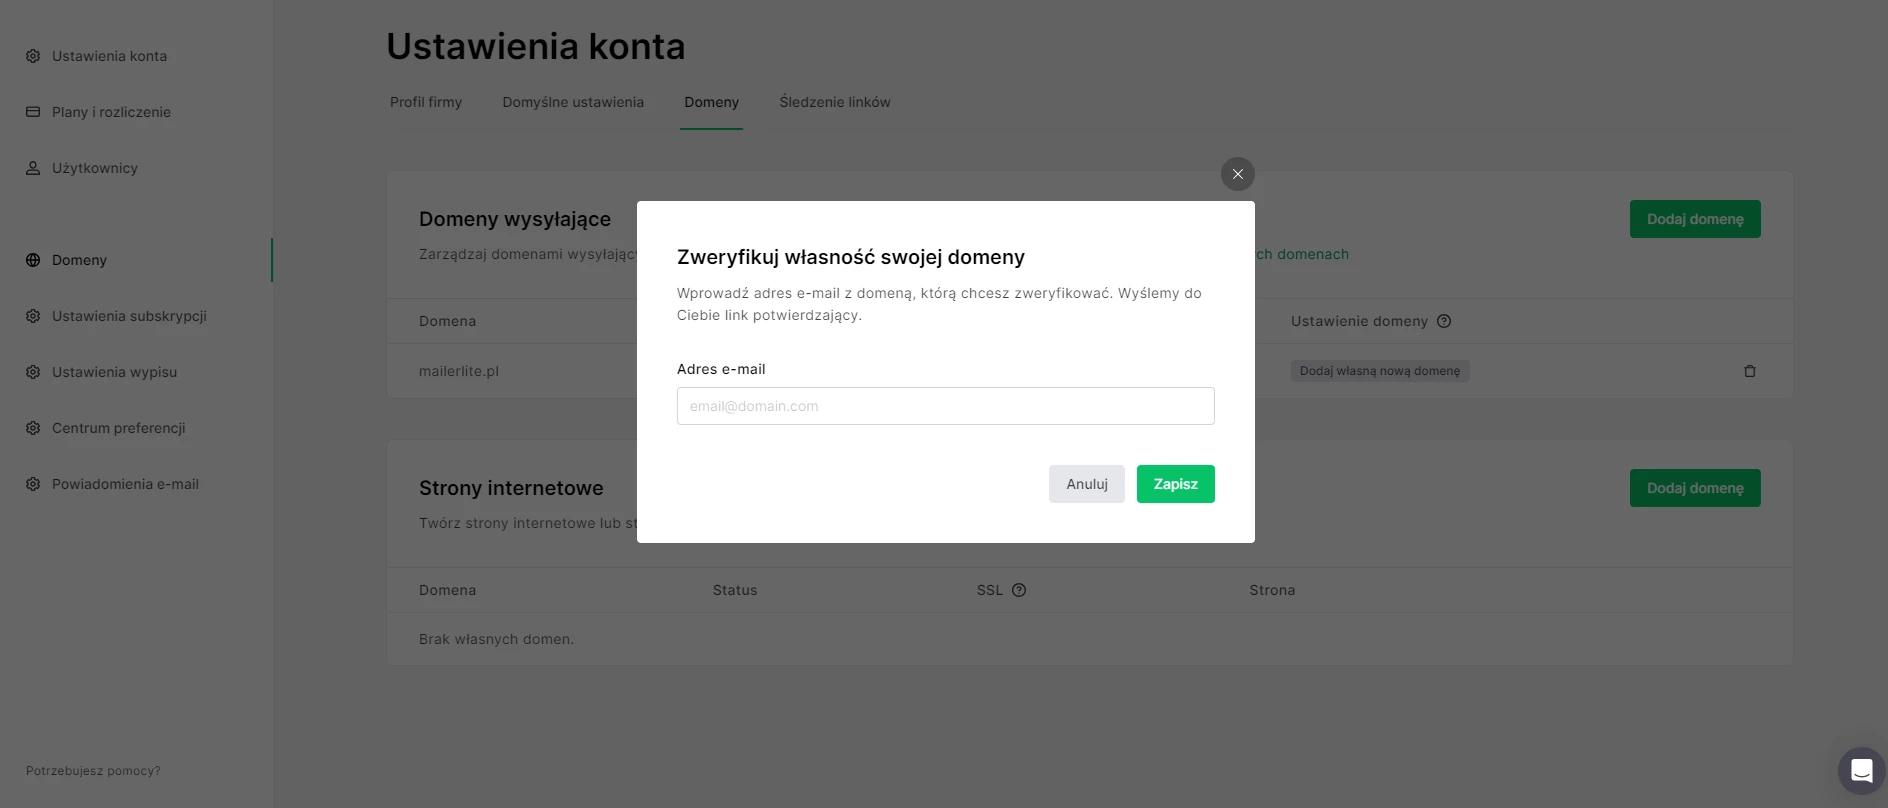Click the Użytkownicy person icon
This screenshot has width=1888, height=808.
click(x=33, y=168)
